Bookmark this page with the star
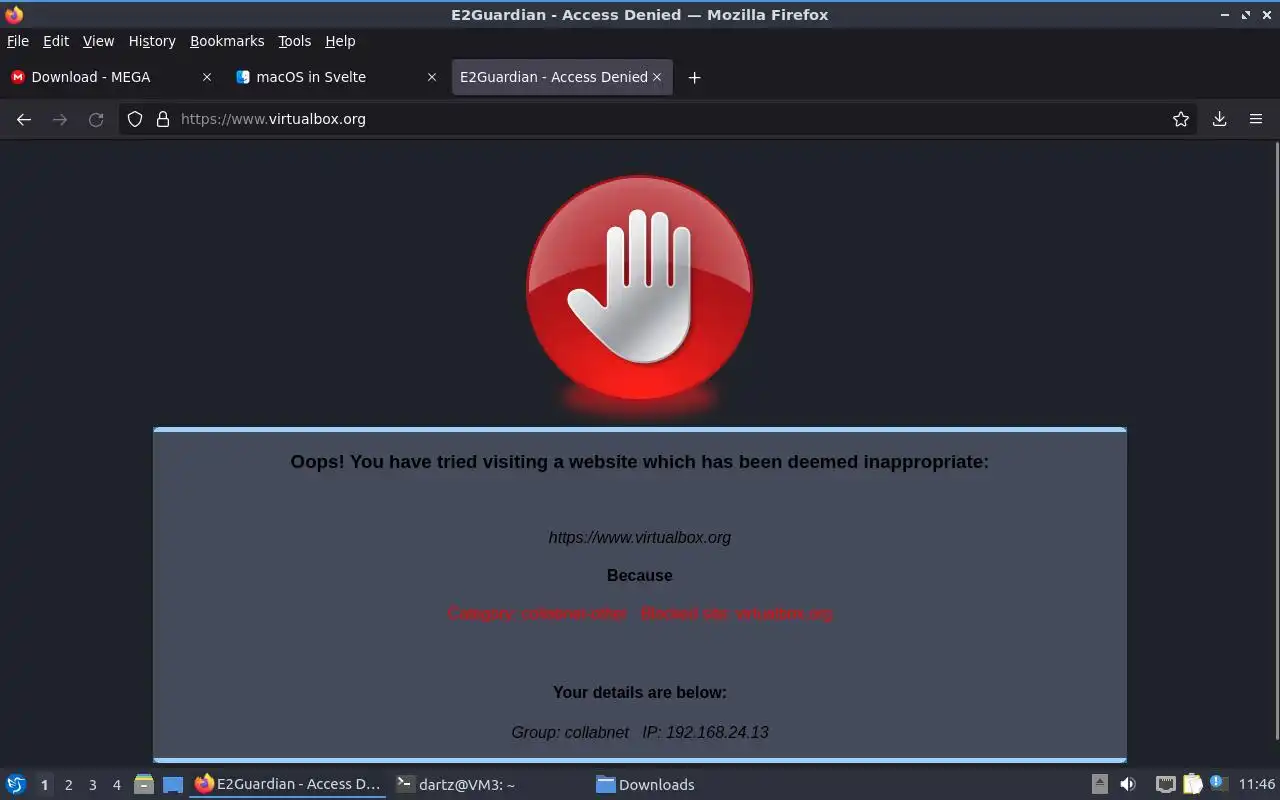 click(1181, 119)
